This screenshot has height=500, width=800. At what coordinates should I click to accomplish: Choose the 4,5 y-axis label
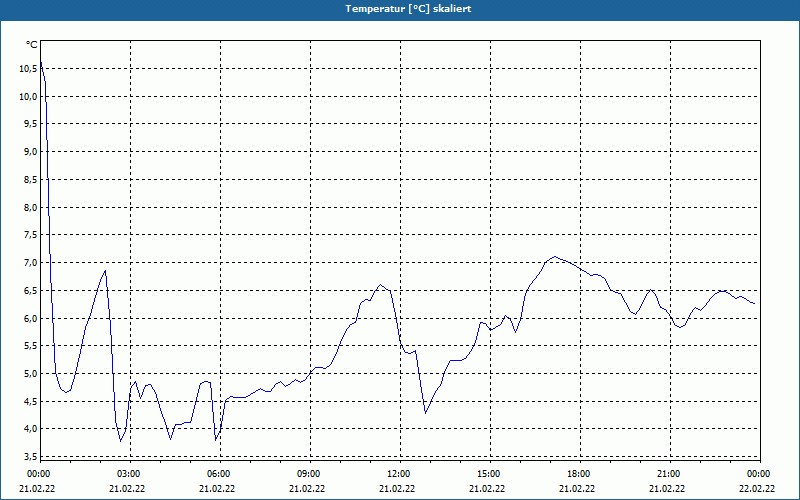click(x=30, y=402)
